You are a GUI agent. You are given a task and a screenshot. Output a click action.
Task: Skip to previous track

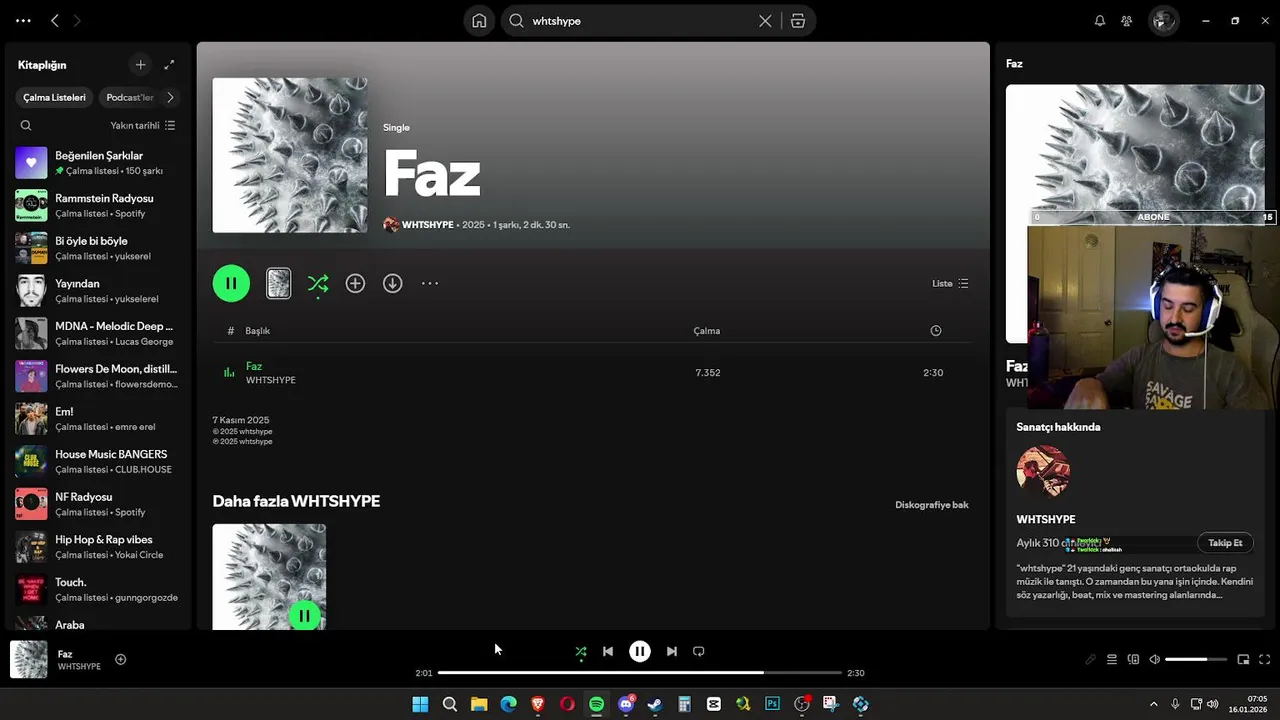pos(608,651)
